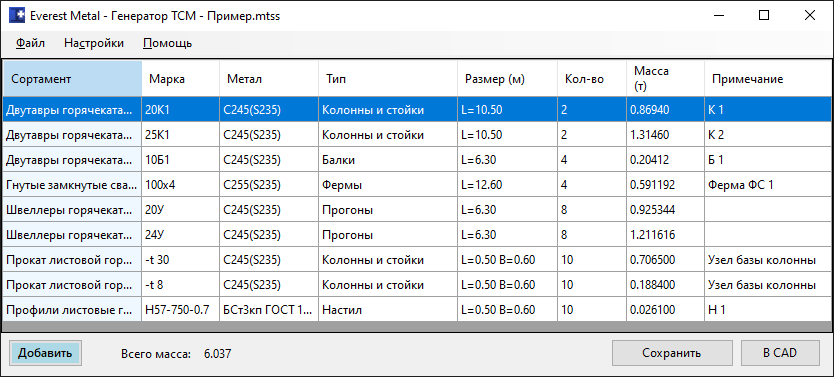Screen dimensions: 834x377
Task: Click the Everest Metal app icon
Action: pos(16,16)
